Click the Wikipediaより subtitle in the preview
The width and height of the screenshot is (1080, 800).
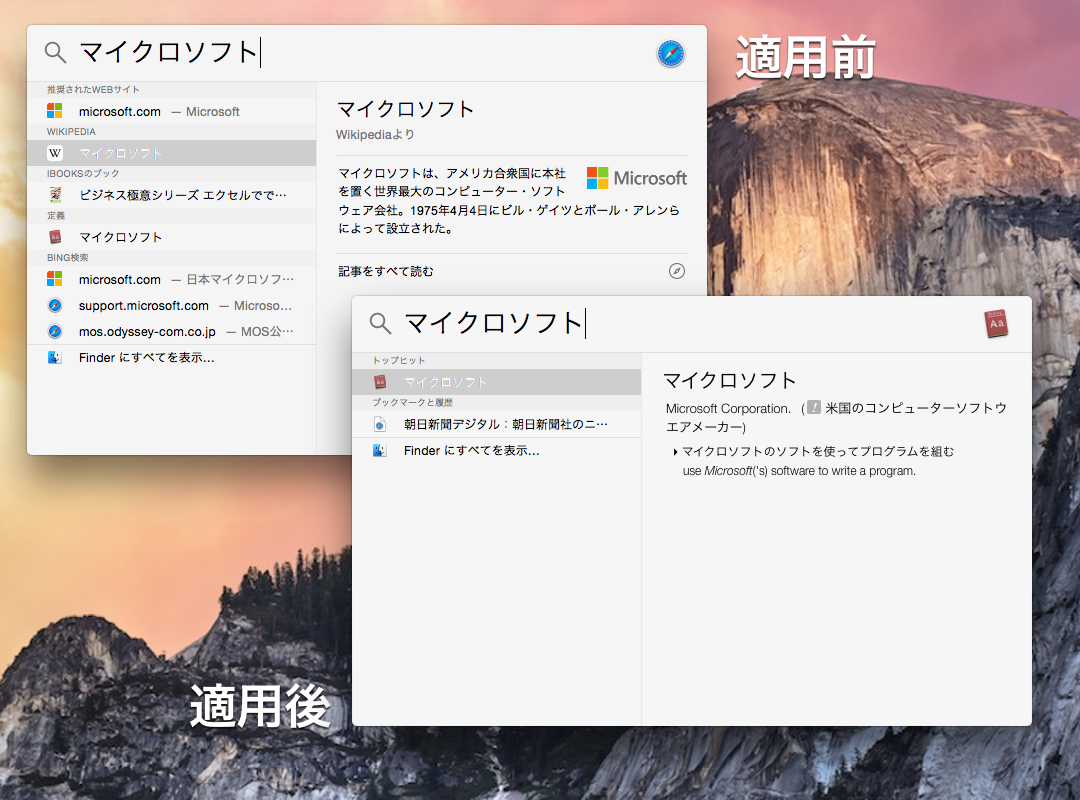point(375,134)
